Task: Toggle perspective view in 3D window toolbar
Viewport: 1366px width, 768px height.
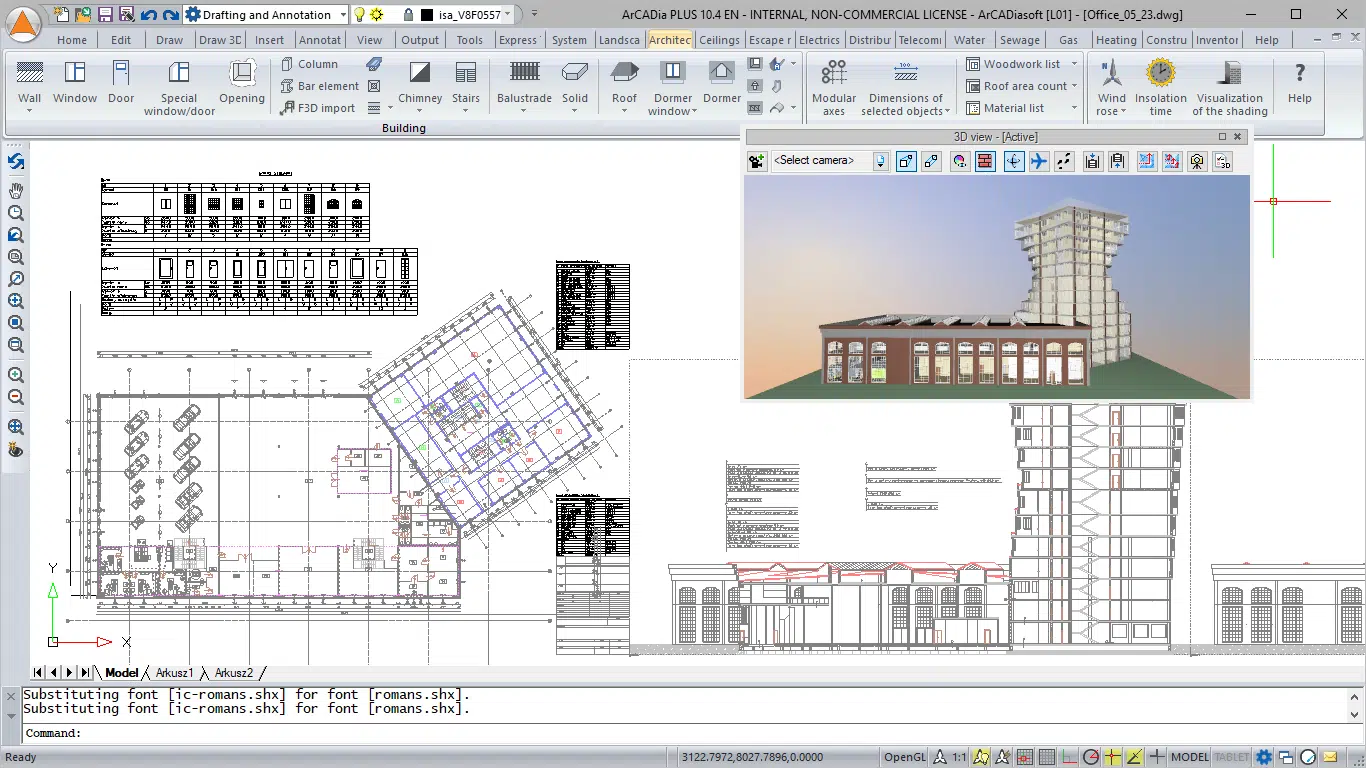Action: tap(906, 161)
